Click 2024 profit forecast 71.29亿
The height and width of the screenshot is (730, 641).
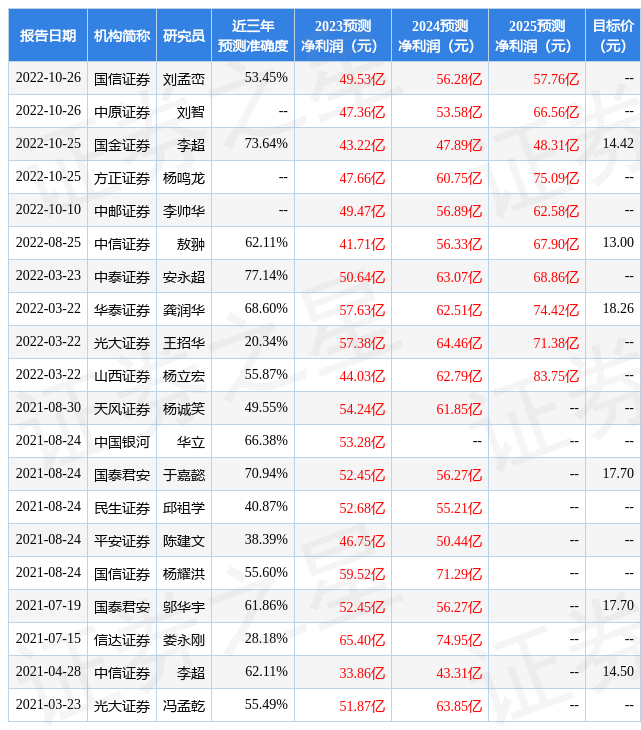click(459, 574)
